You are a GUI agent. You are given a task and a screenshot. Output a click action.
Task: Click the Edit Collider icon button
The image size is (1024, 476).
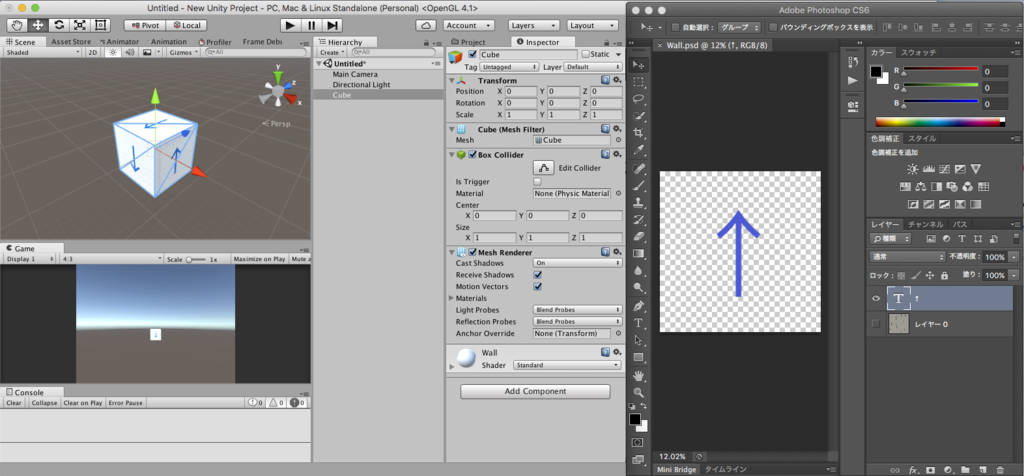click(543, 168)
